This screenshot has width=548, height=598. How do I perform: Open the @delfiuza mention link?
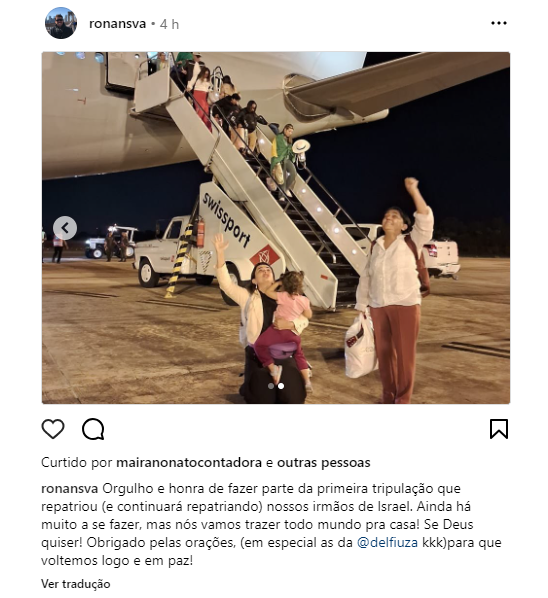(387, 542)
